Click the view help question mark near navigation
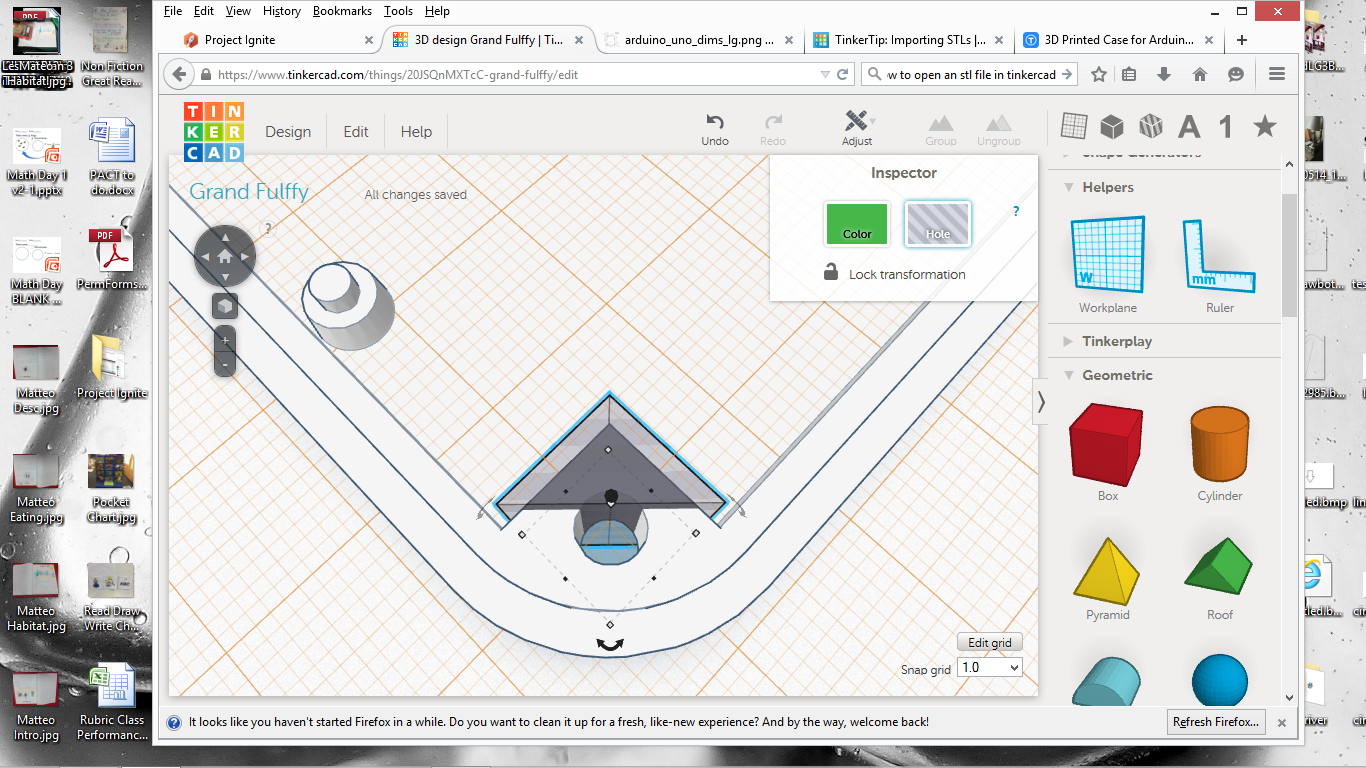This screenshot has width=1366, height=768. click(267, 229)
